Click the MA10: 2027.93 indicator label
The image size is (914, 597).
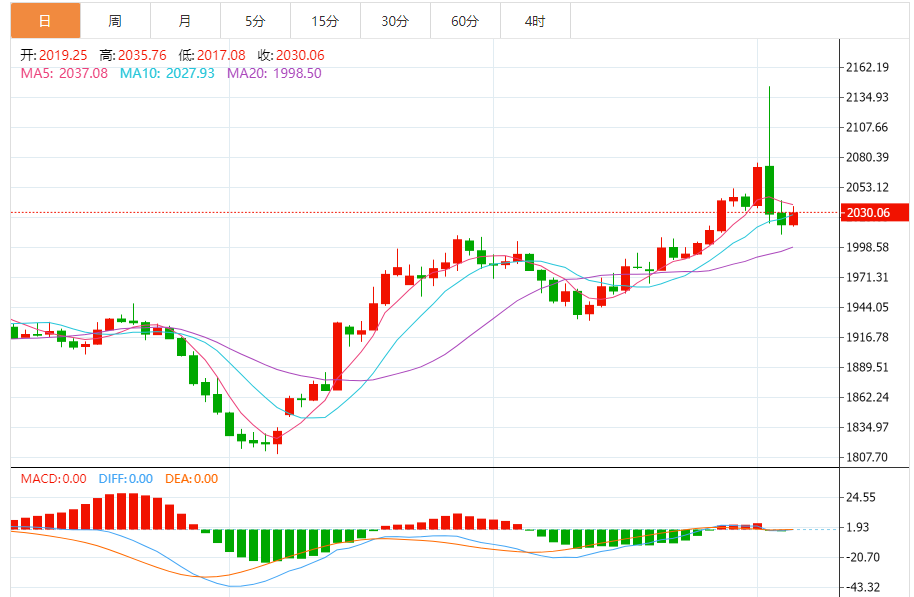tap(167, 73)
